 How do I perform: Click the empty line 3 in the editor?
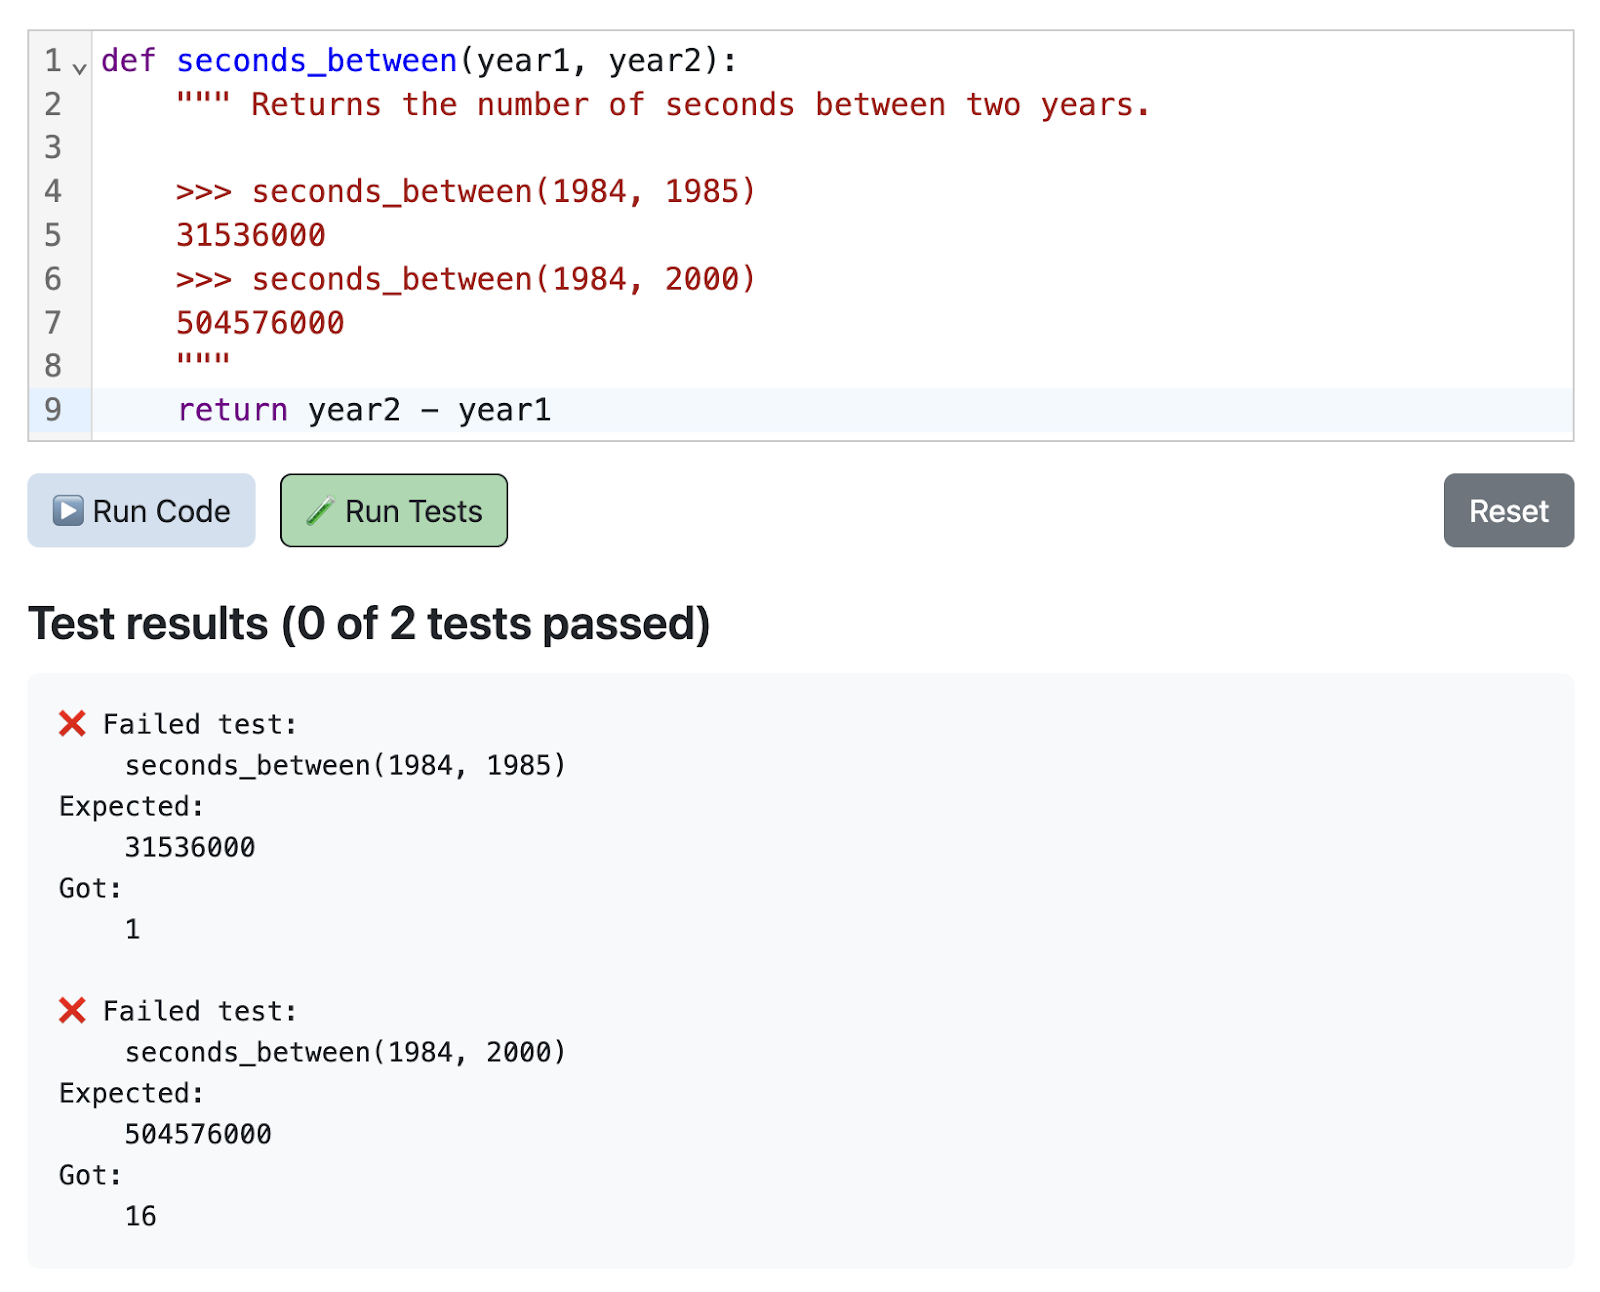(x=832, y=148)
